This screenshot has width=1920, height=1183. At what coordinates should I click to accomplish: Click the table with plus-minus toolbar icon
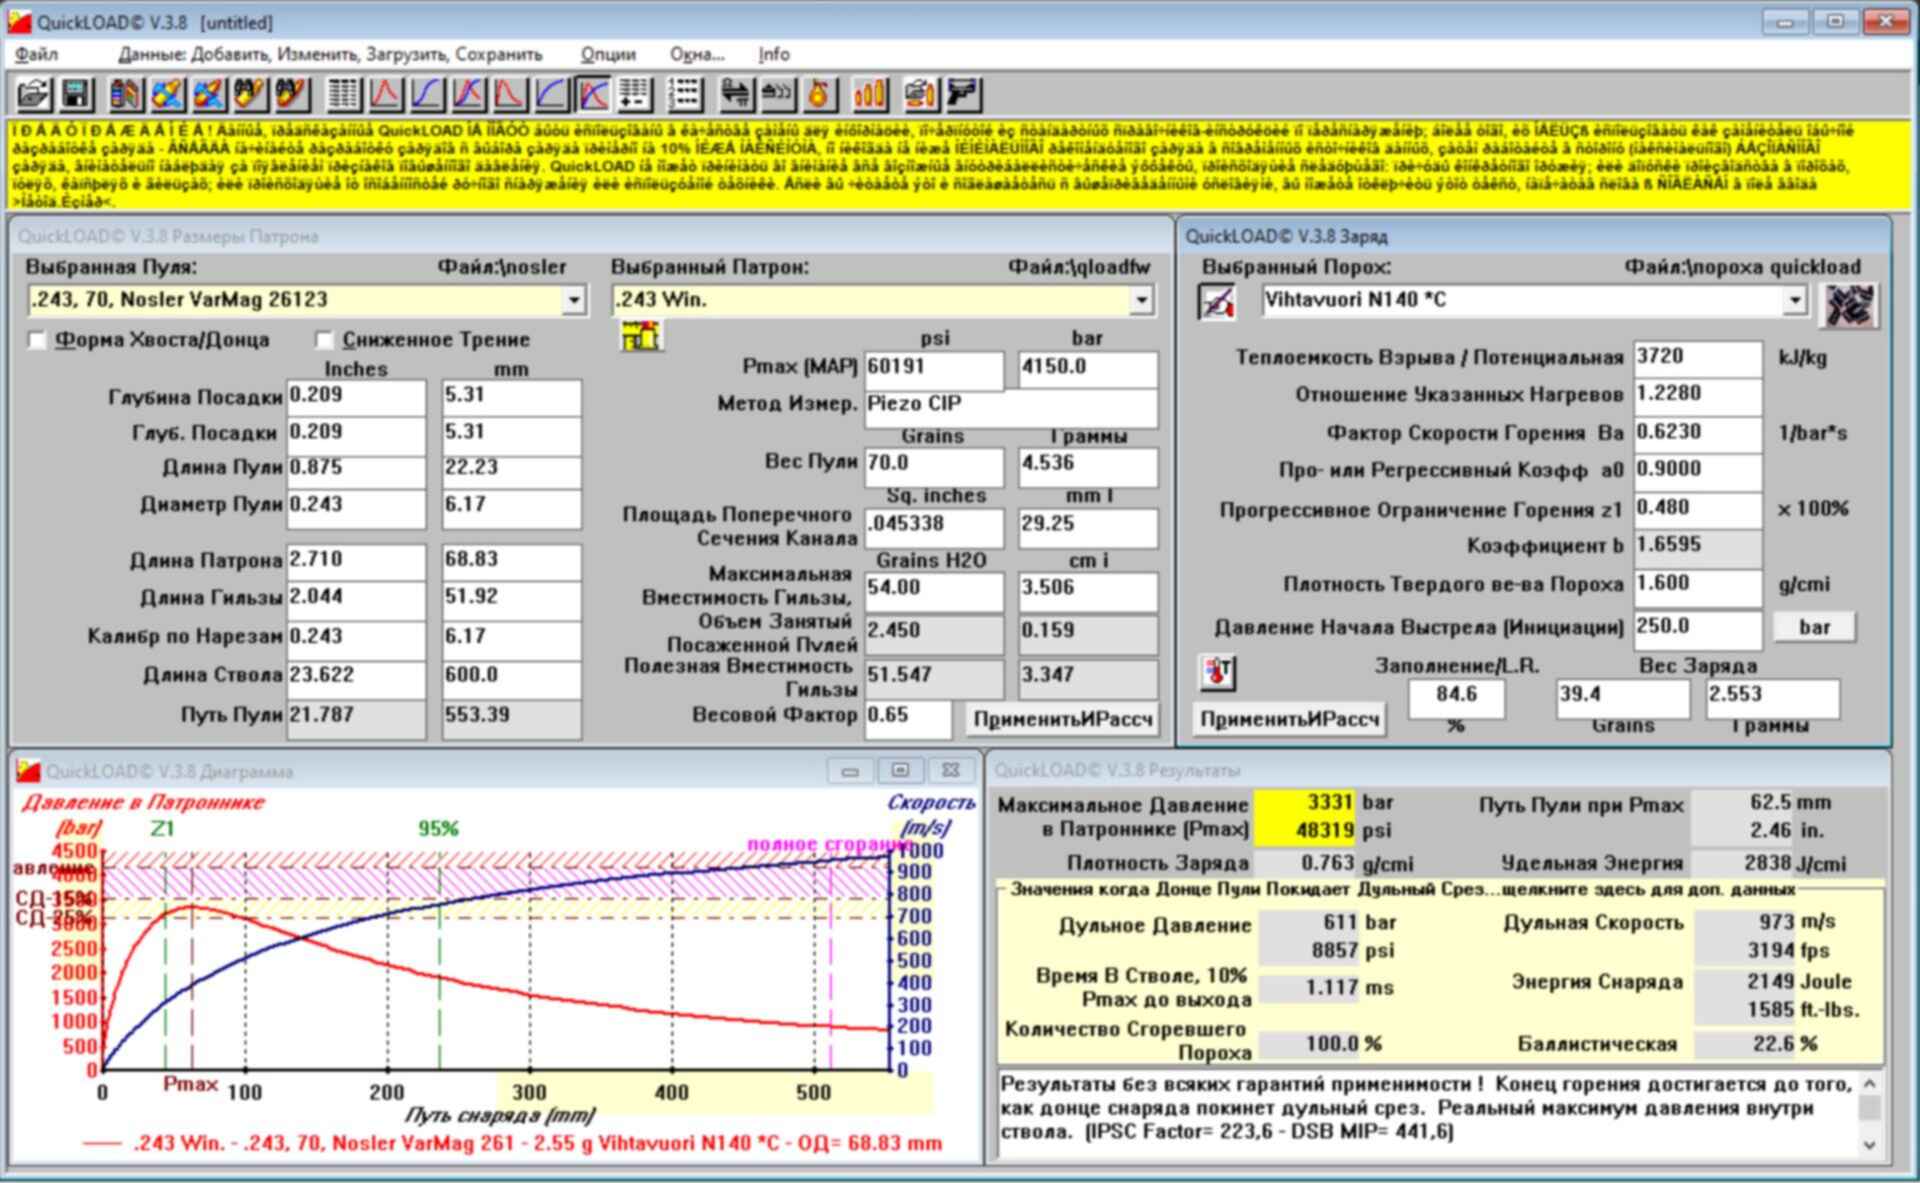coord(634,94)
